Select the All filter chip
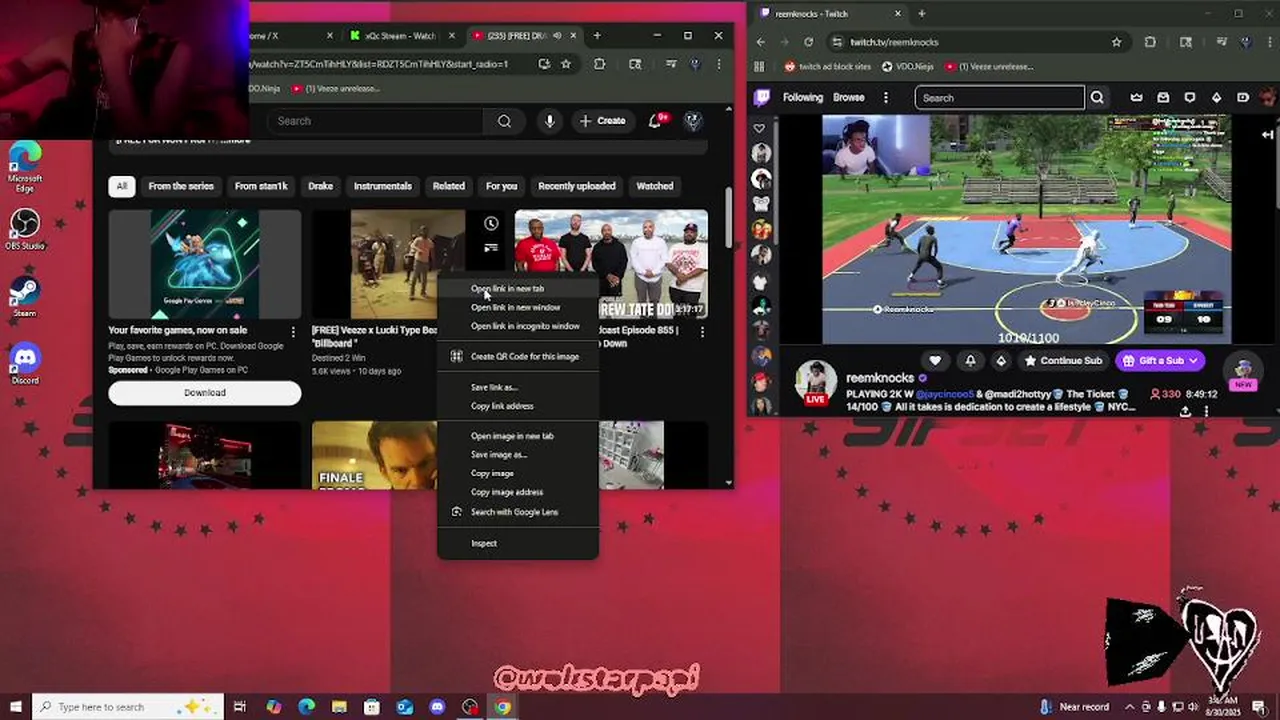The height and width of the screenshot is (720, 1280). (x=122, y=186)
